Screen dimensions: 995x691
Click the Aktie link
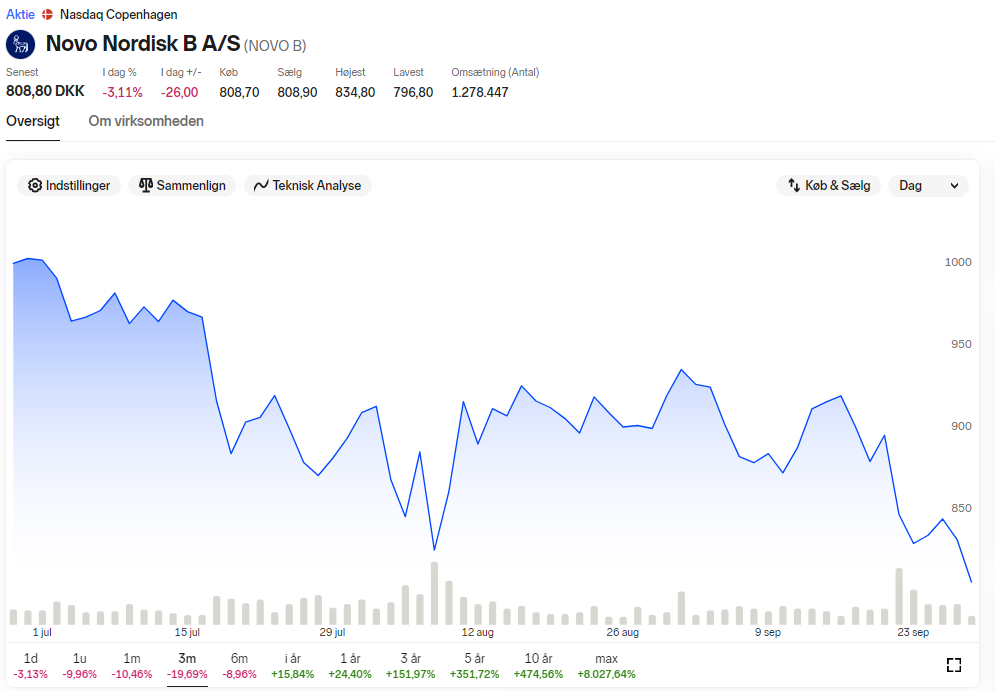tap(20, 15)
